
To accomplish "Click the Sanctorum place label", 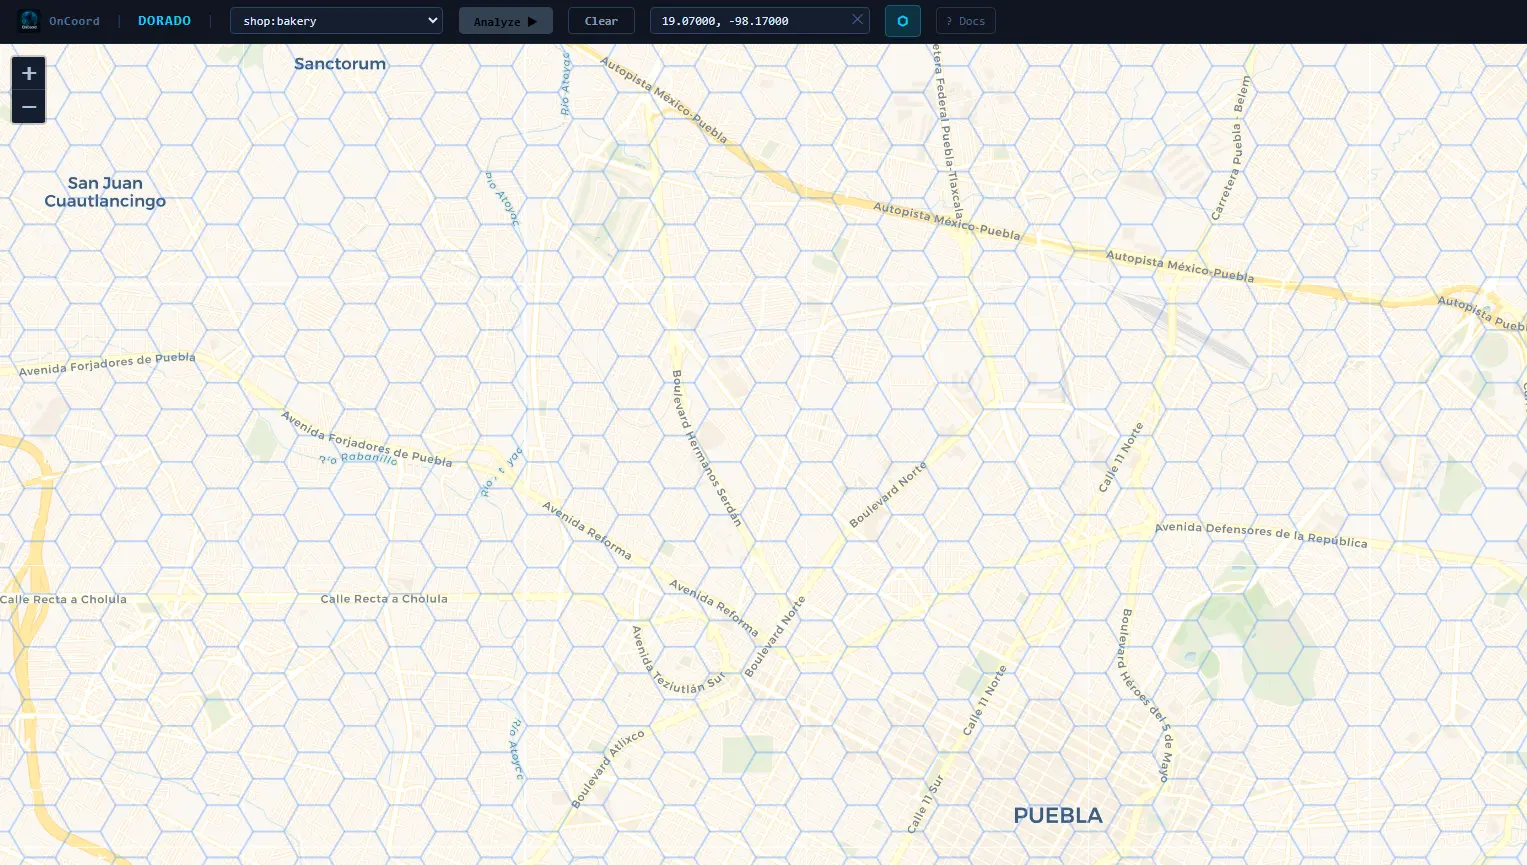I will coord(340,63).
